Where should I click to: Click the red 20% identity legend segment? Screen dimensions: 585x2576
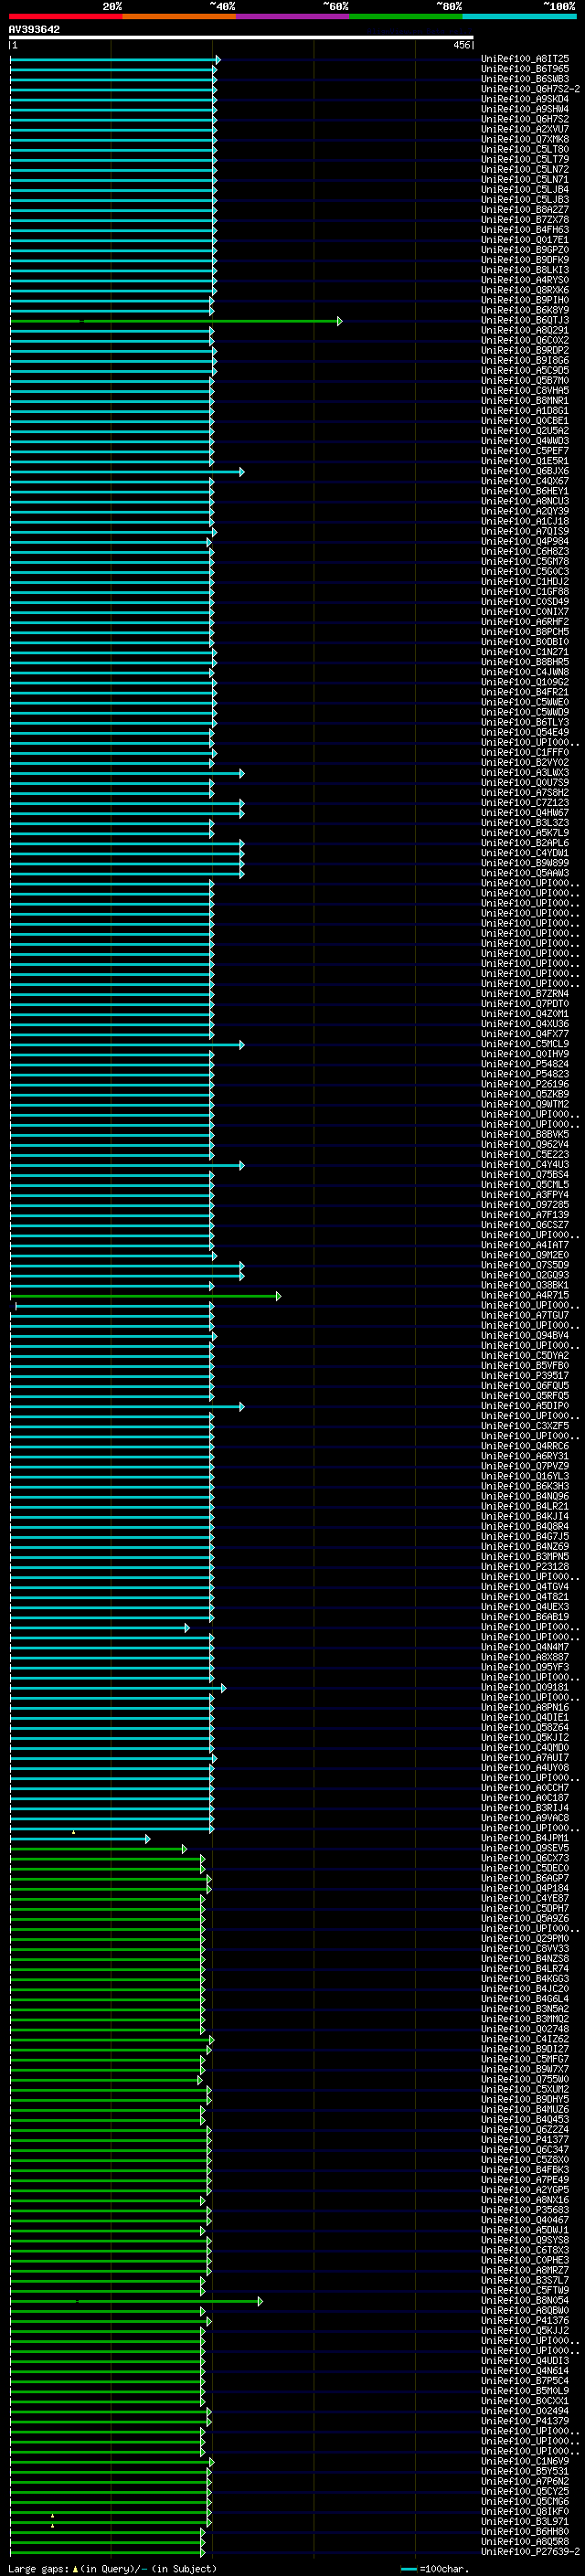66,16
